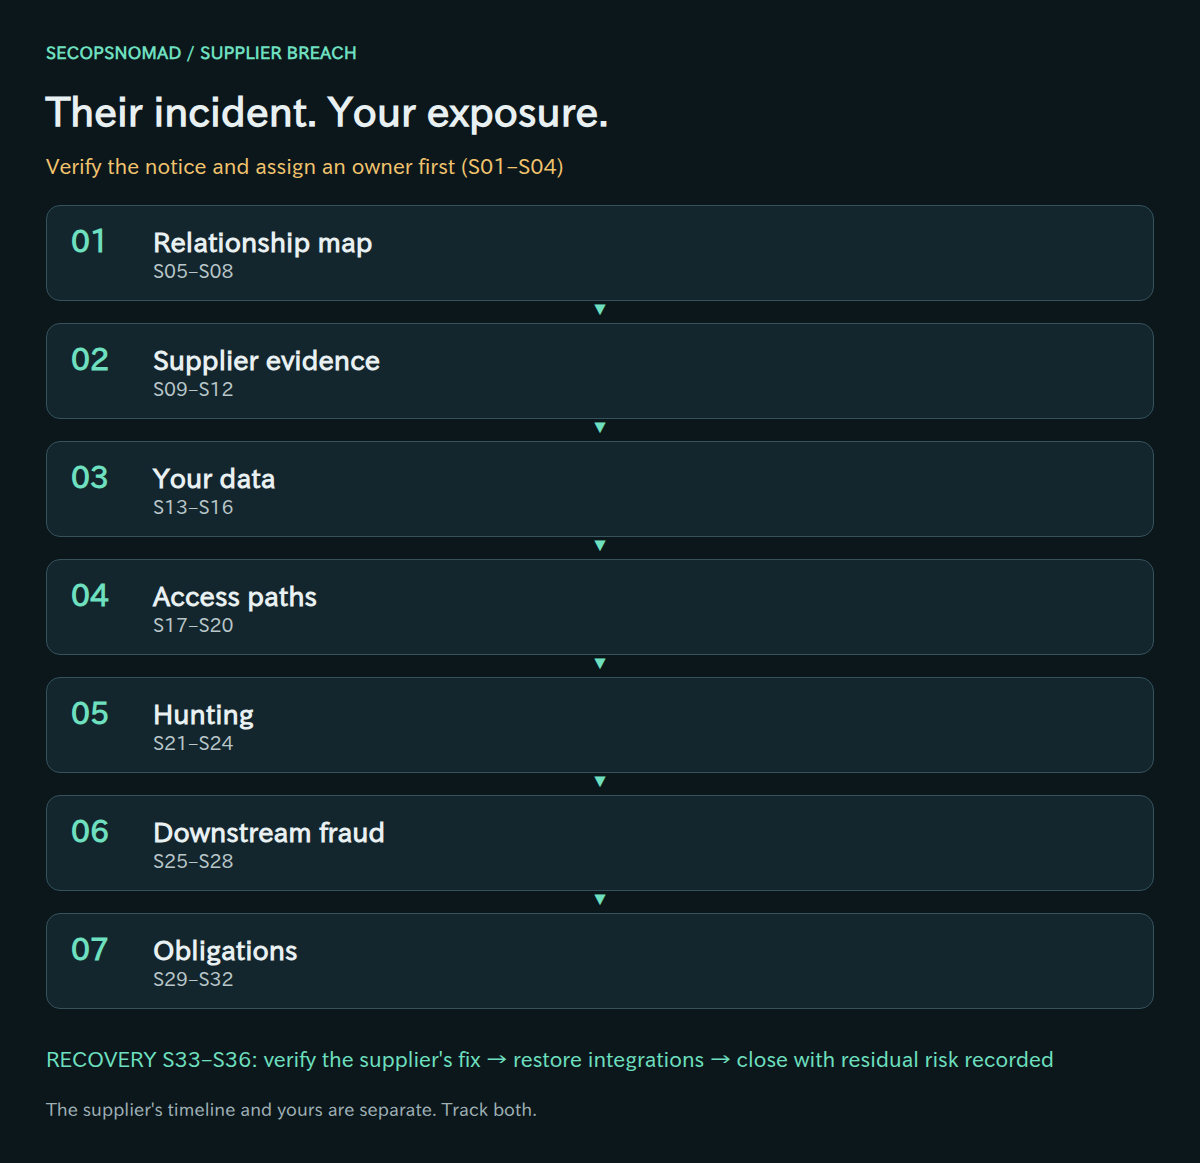Screen dimensions: 1200x1163
Task: Select the Hunting step card
Action: pos(600,725)
